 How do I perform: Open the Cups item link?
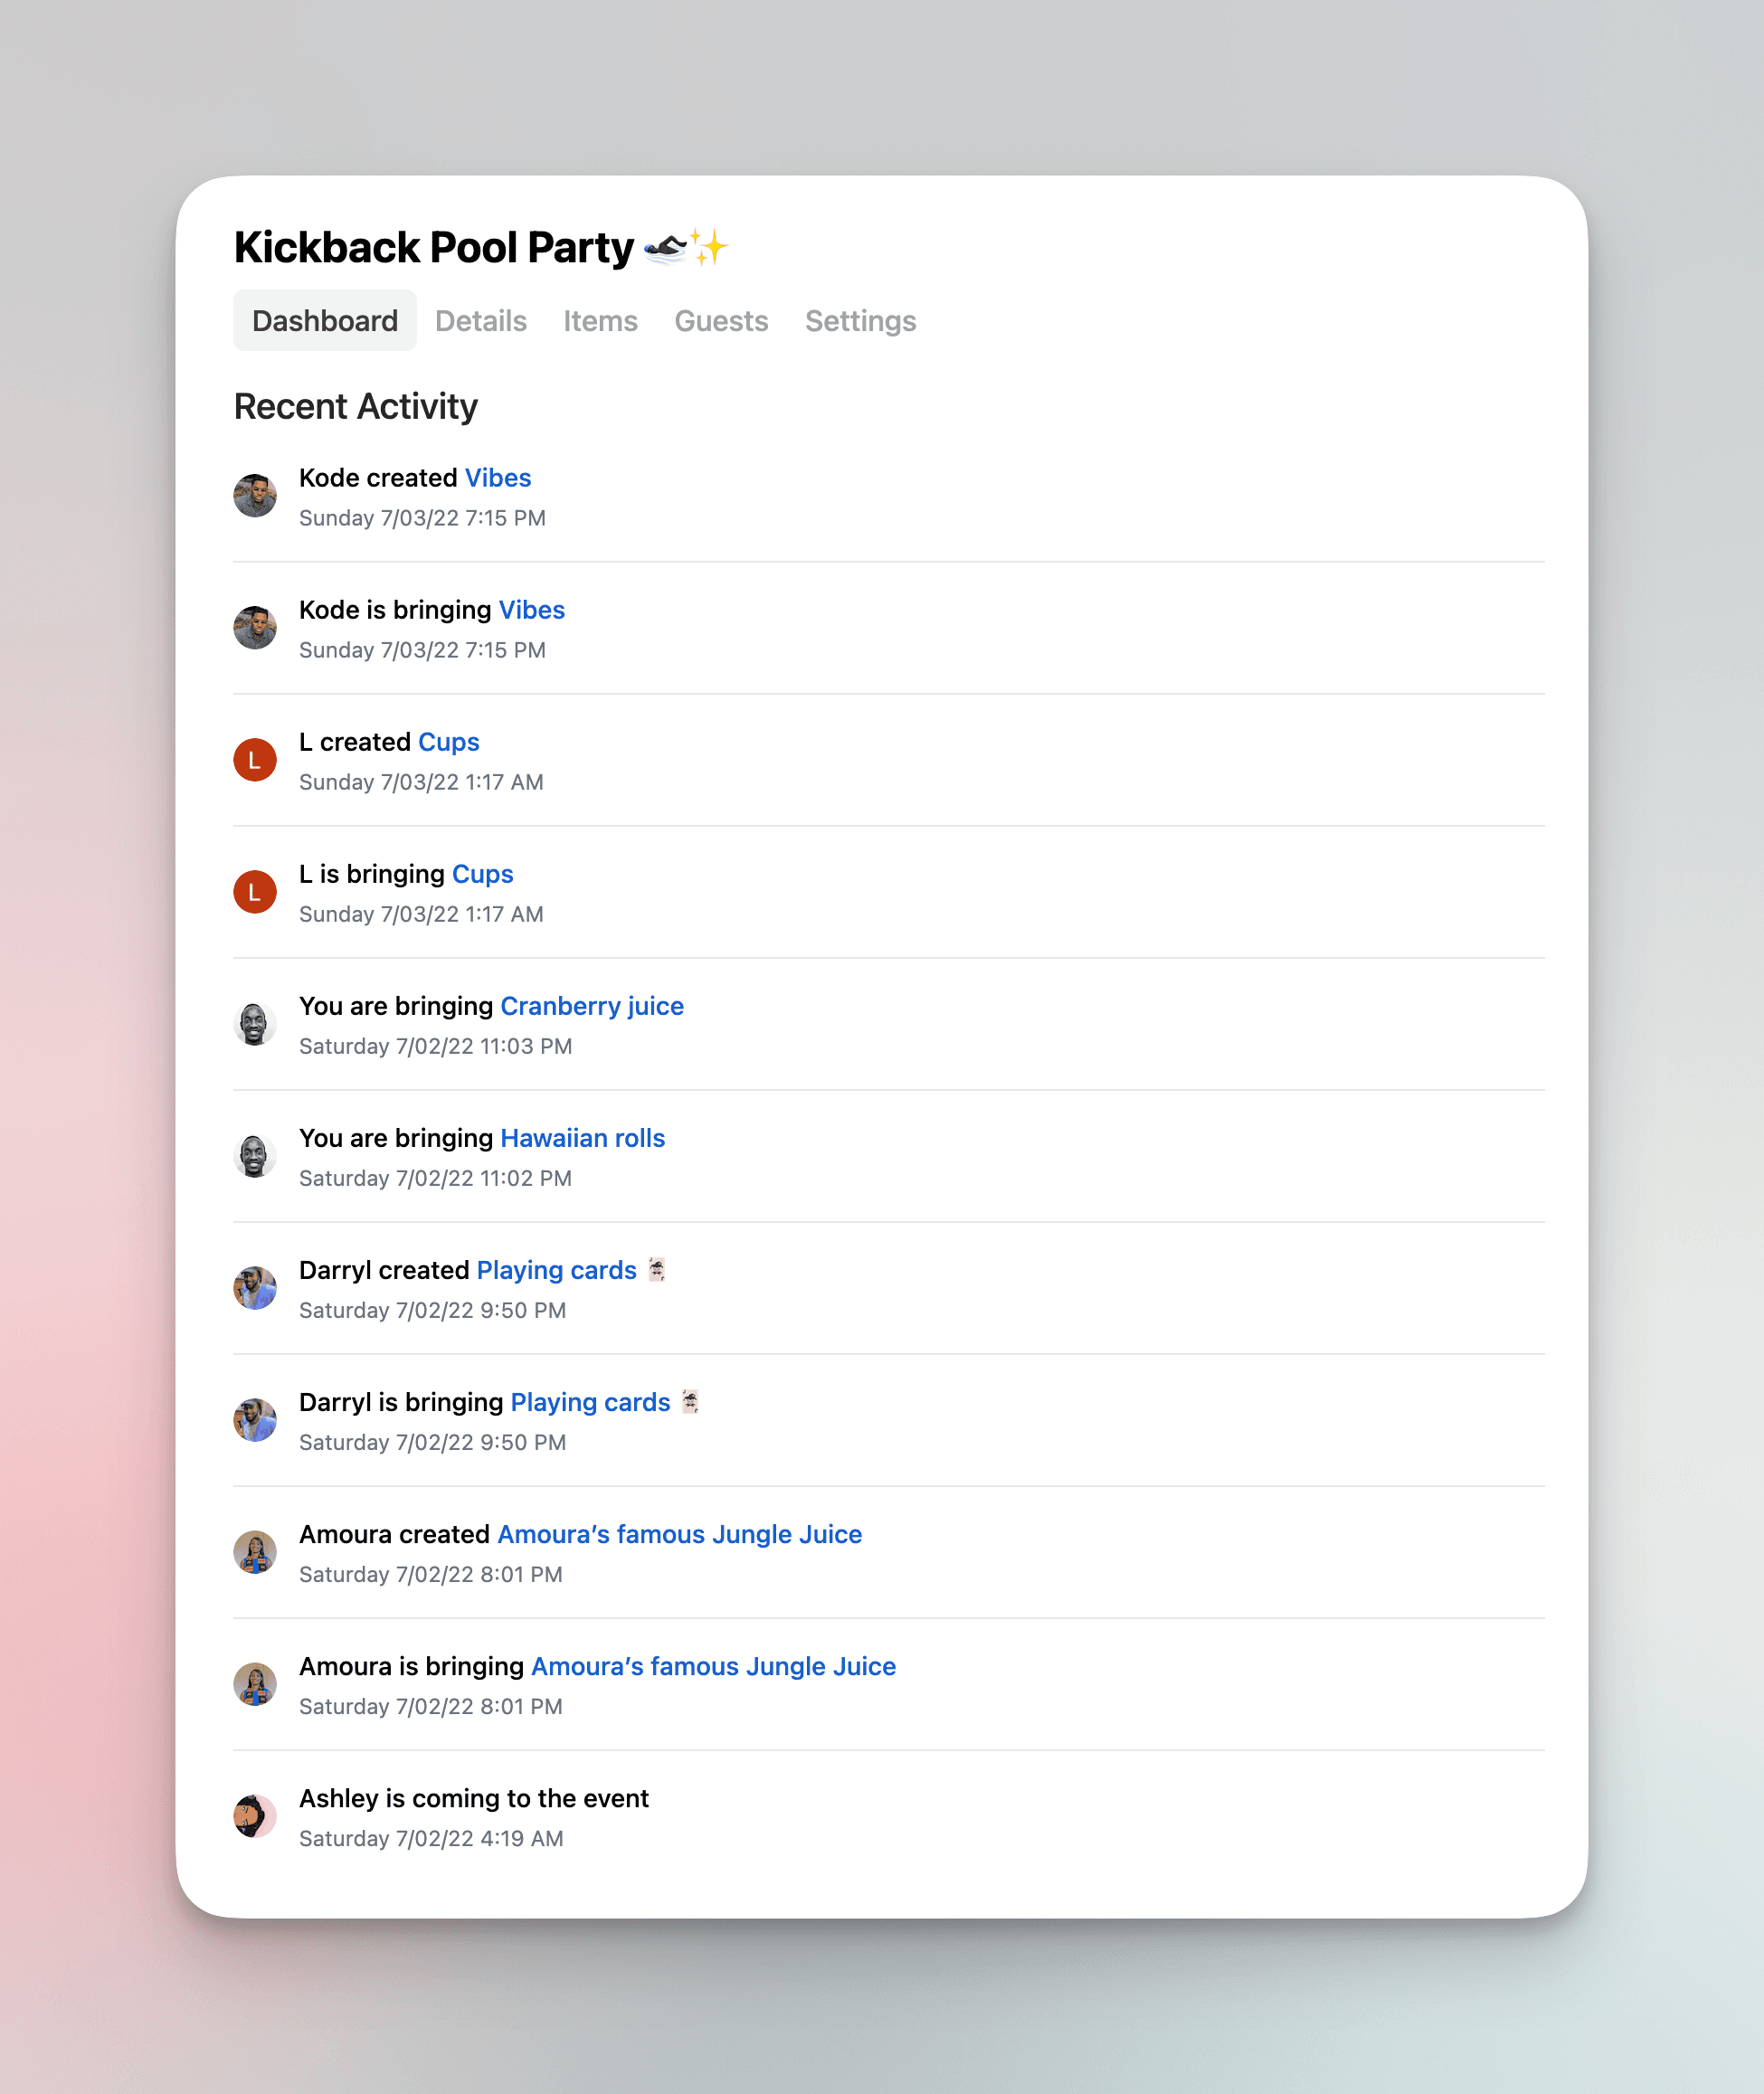[448, 742]
